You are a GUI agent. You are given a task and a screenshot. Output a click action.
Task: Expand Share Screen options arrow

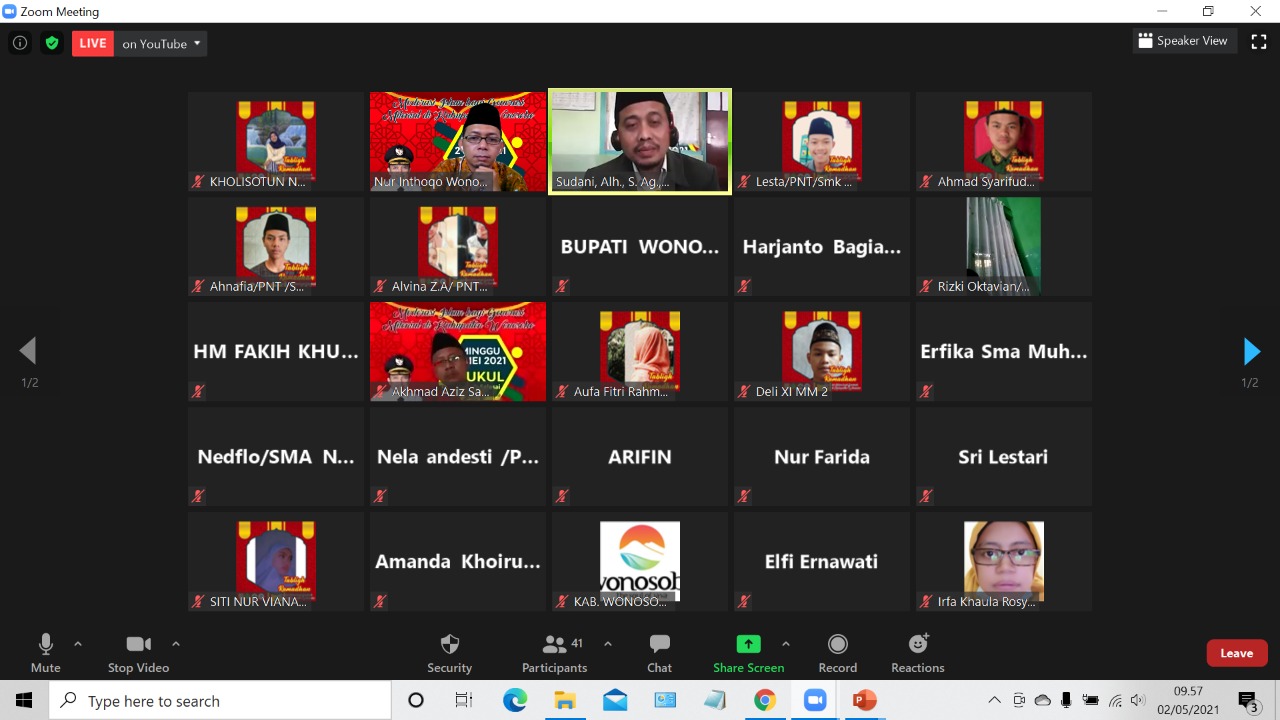click(786, 644)
